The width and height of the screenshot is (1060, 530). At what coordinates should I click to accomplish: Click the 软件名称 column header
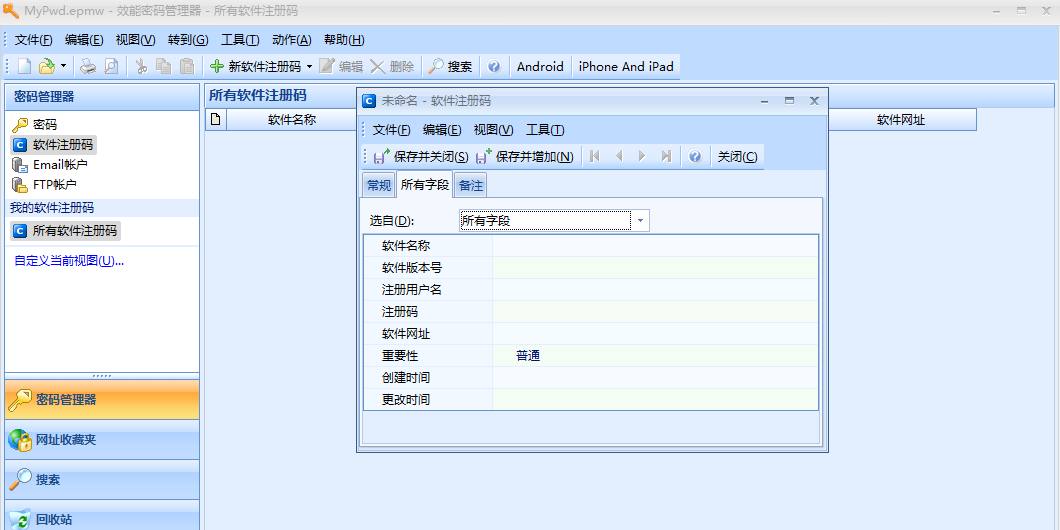click(292, 120)
